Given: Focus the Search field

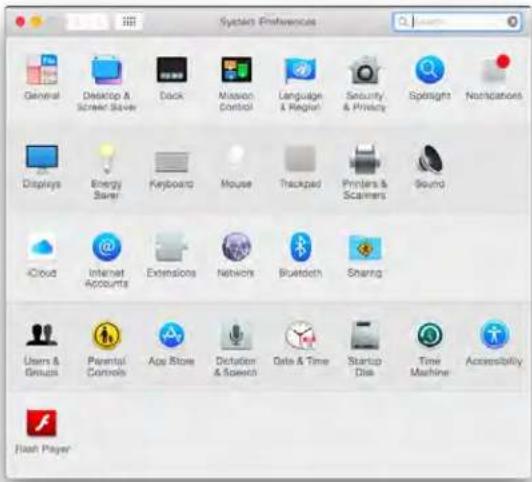Looking at the screenshot, I should click(457, 22).
